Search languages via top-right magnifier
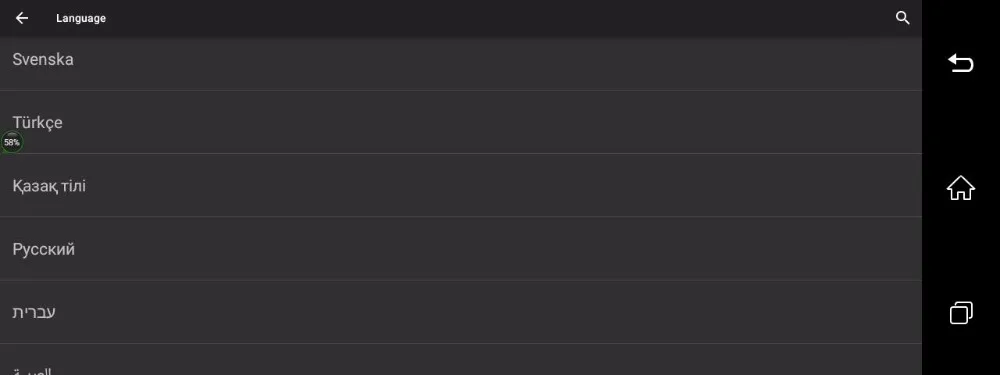 point(902,18)
